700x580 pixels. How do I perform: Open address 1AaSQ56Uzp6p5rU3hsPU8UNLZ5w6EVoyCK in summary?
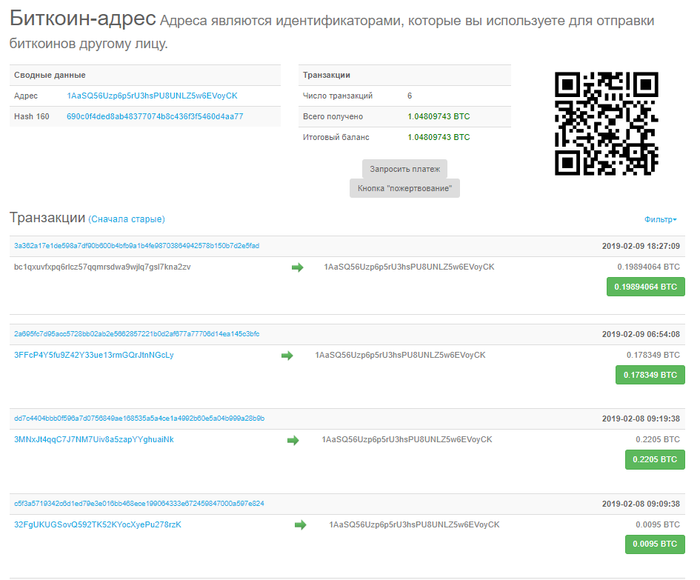point(152,96)
